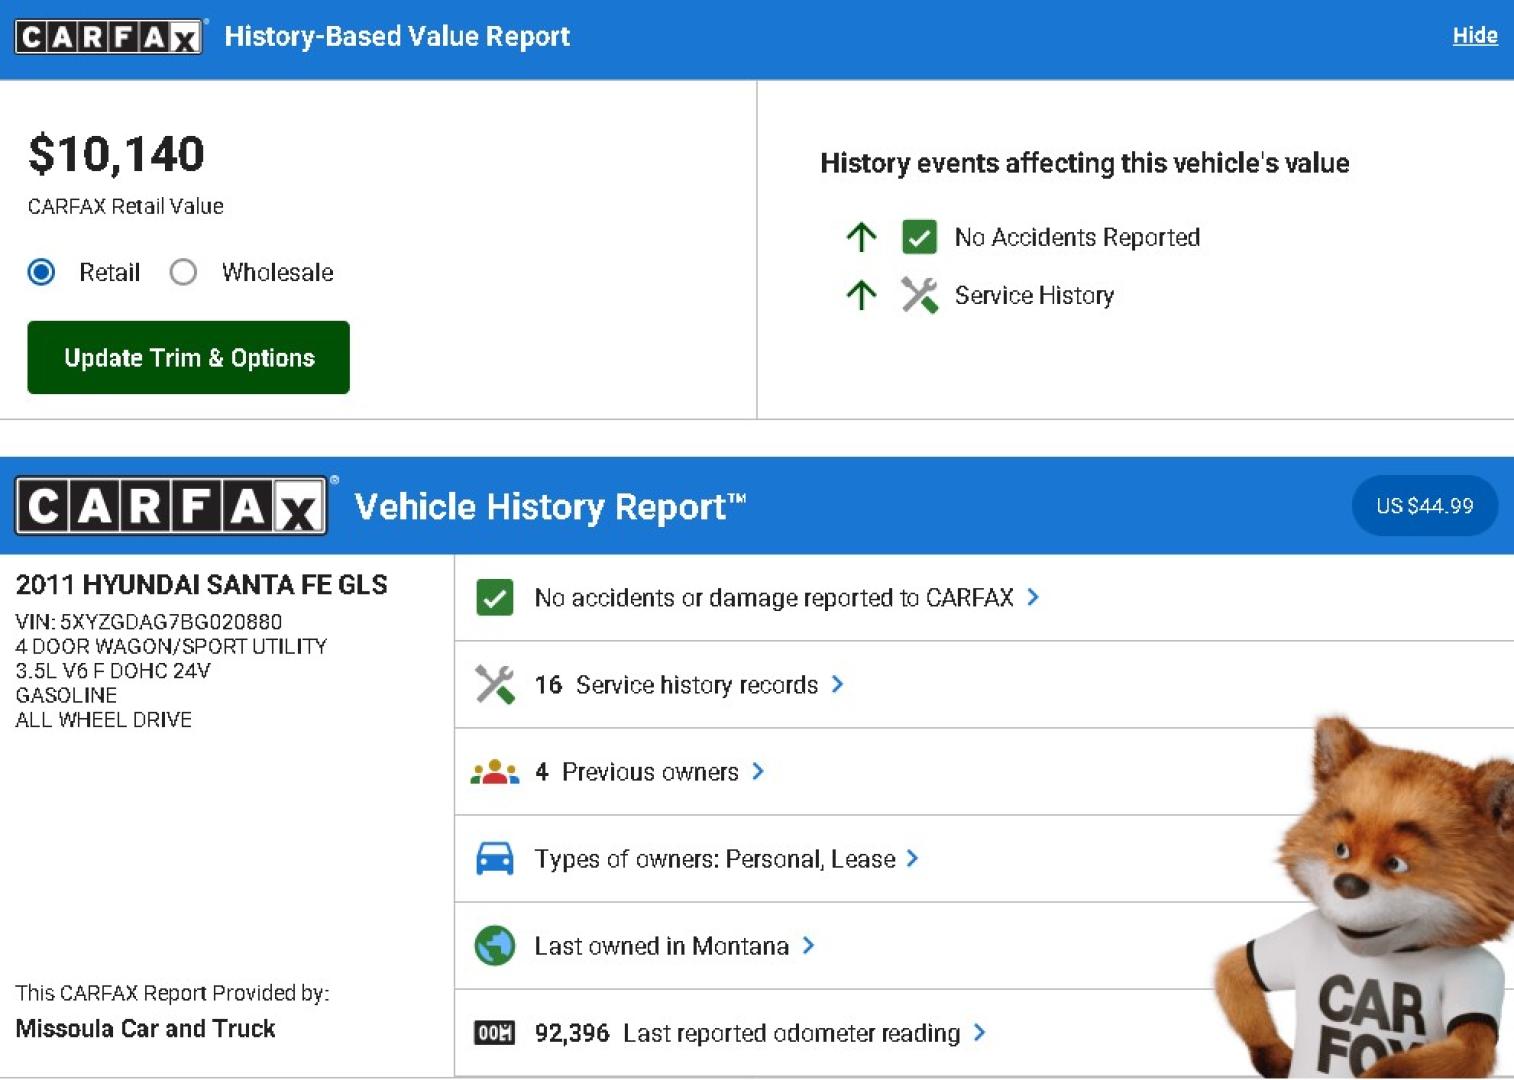Click the 4 DOOR WAGON/SPORT UTILITY text
Screen dimensions: 1514x1080
pyautogui.click(x=171, y=646)
